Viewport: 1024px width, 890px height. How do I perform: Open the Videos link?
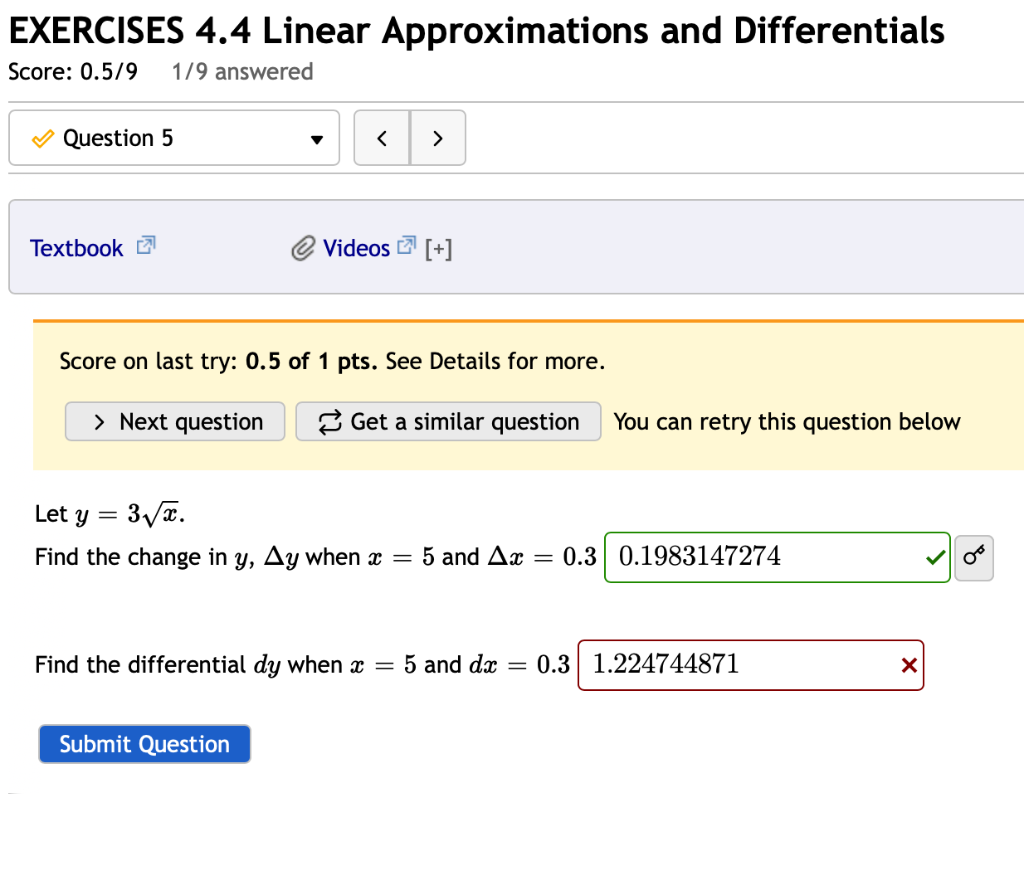click(356, 247)
